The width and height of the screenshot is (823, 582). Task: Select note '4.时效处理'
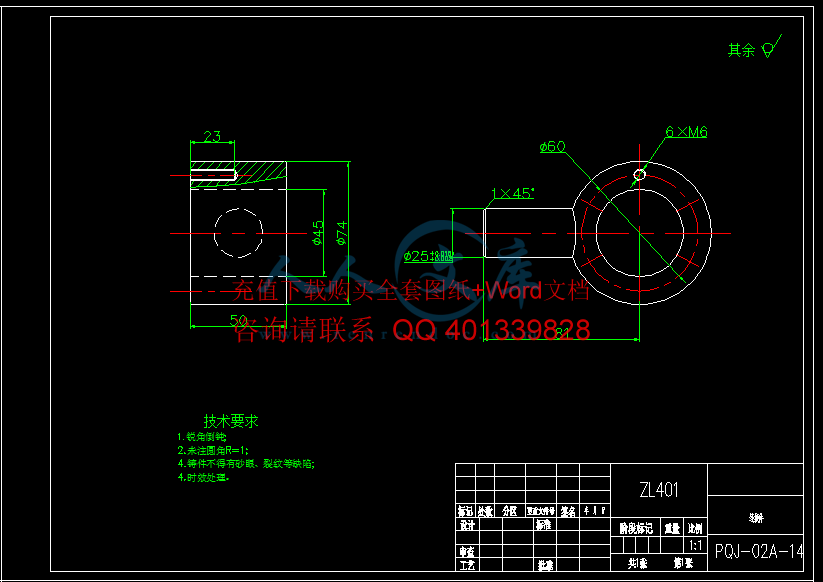[x=204, y=478]
